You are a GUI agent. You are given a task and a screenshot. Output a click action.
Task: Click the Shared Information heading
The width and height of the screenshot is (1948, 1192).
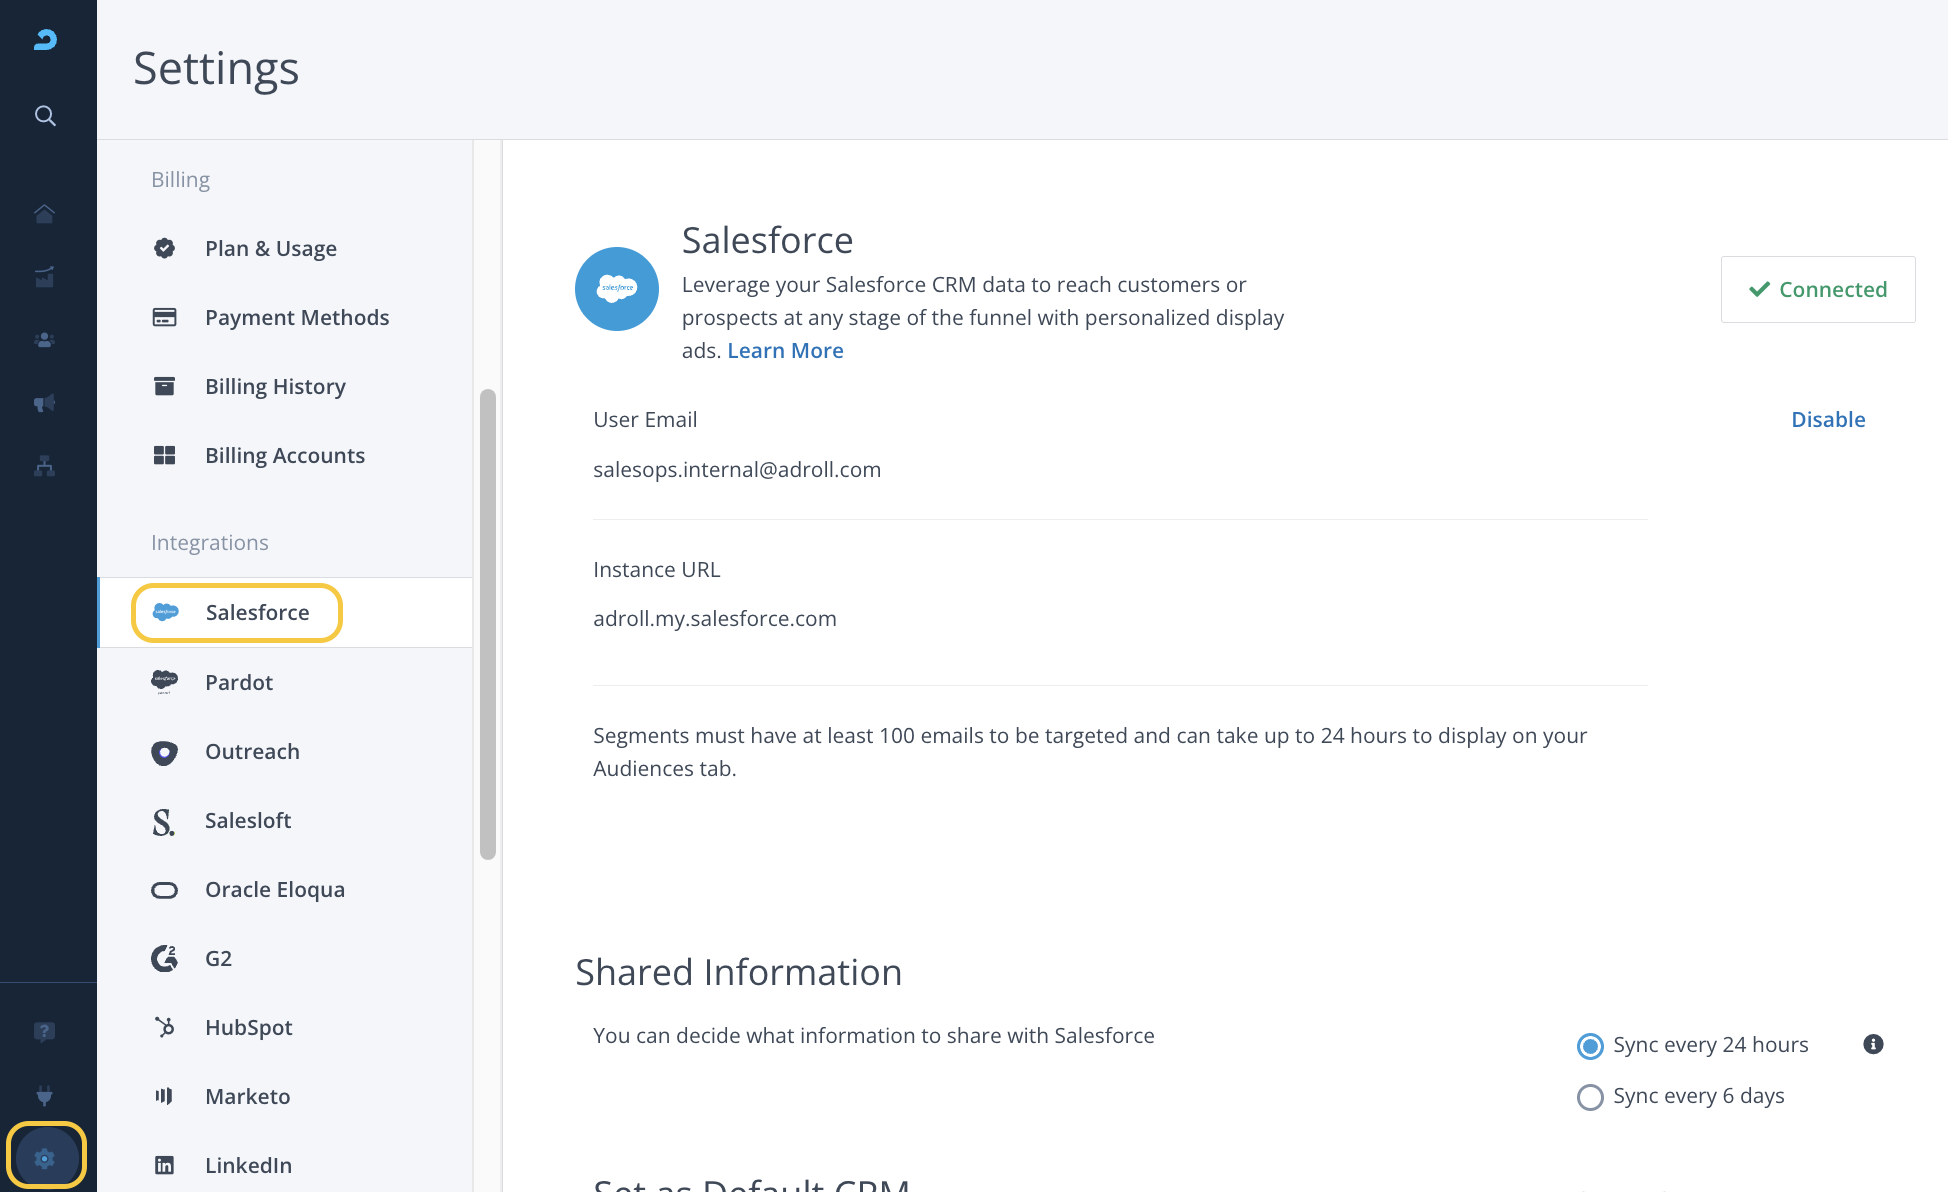point(739,972)
